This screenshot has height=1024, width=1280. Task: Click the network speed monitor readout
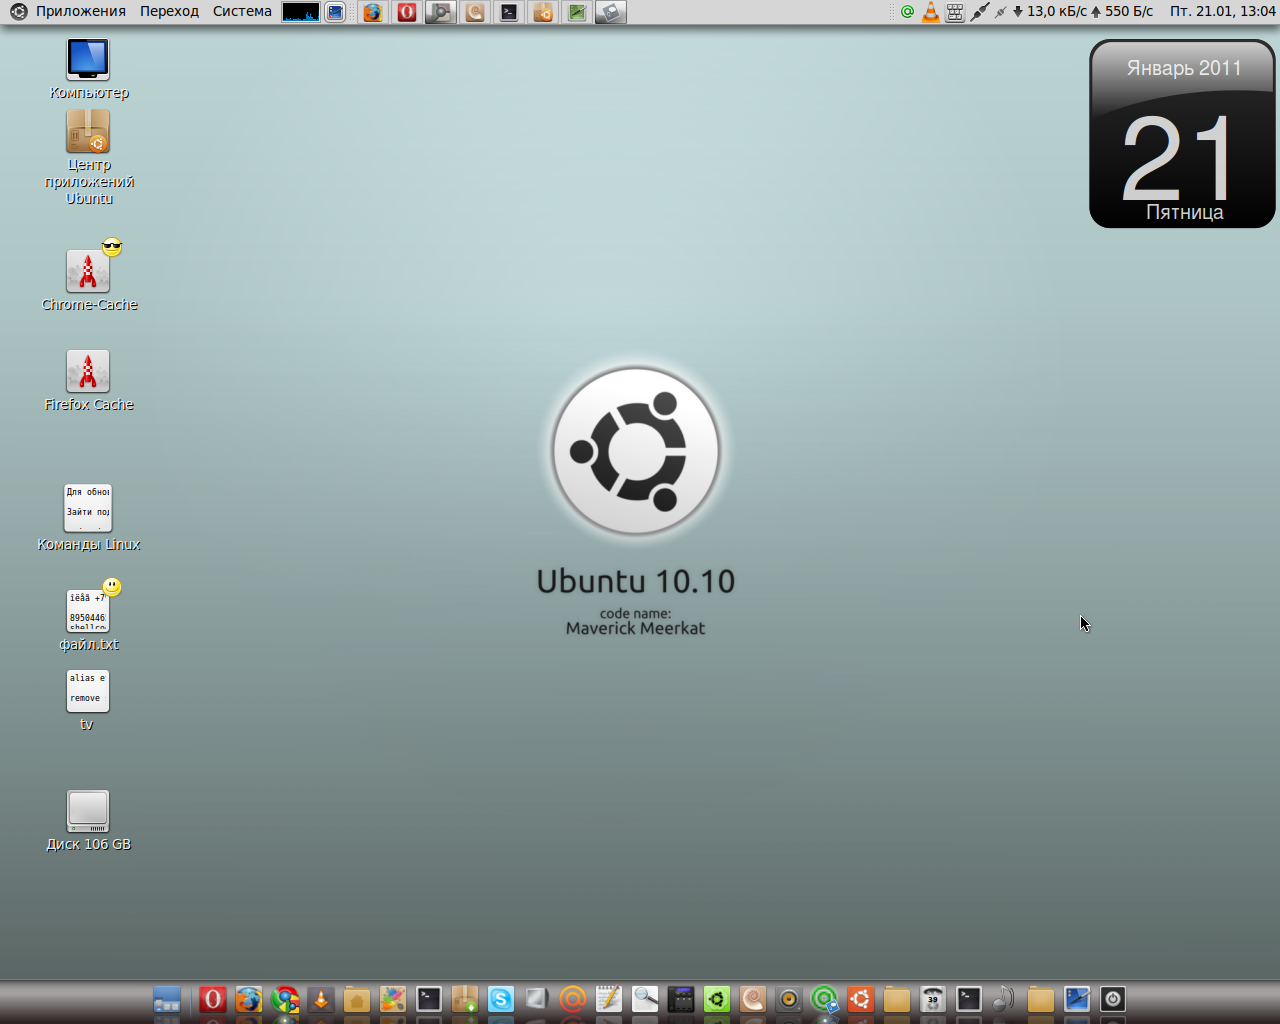pyautogui.click(x=1083, y=12)
